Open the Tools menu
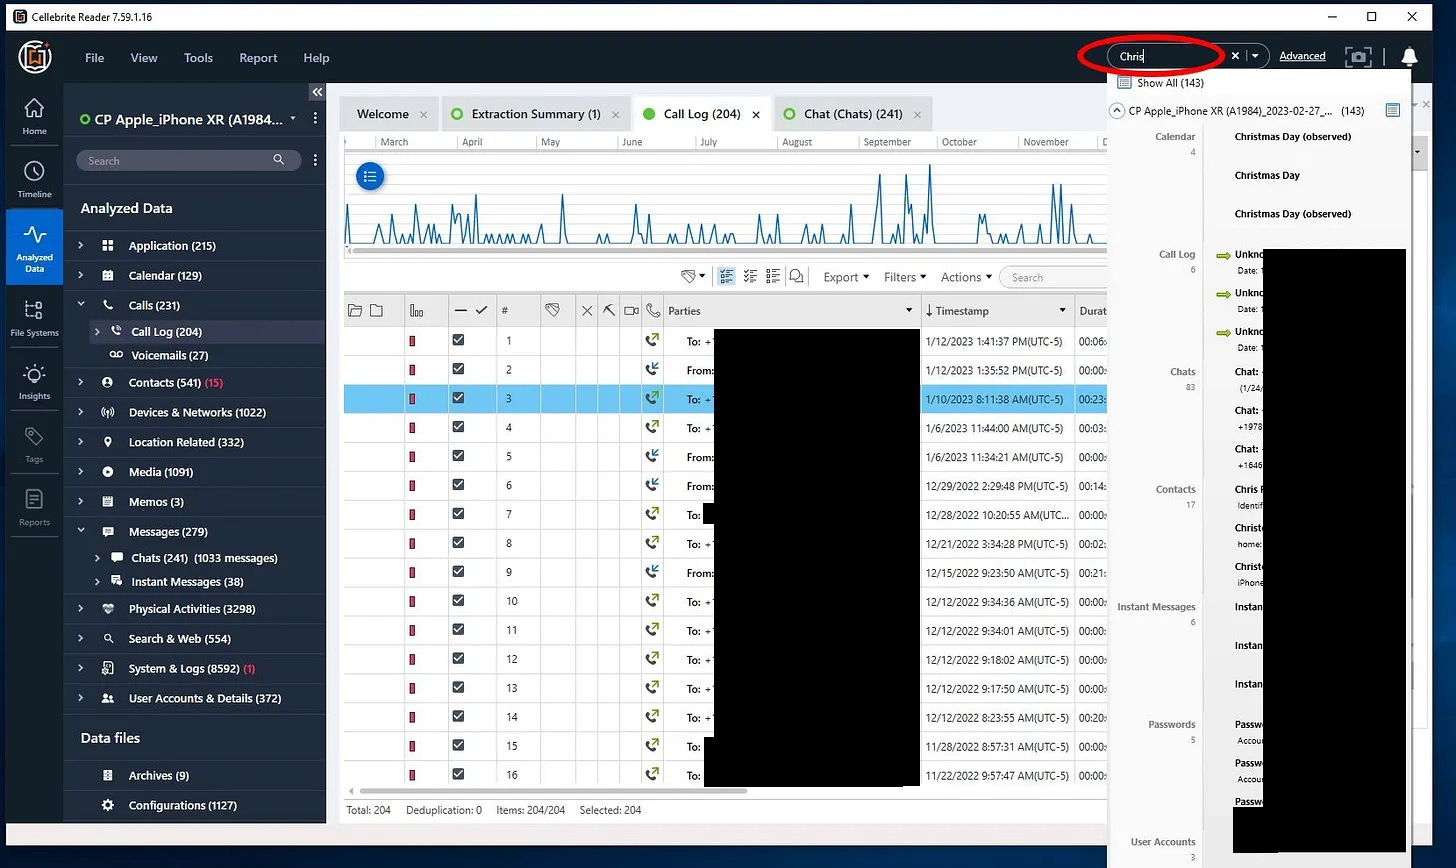This screenshot has height=868, width=1456. coord(198,58)
